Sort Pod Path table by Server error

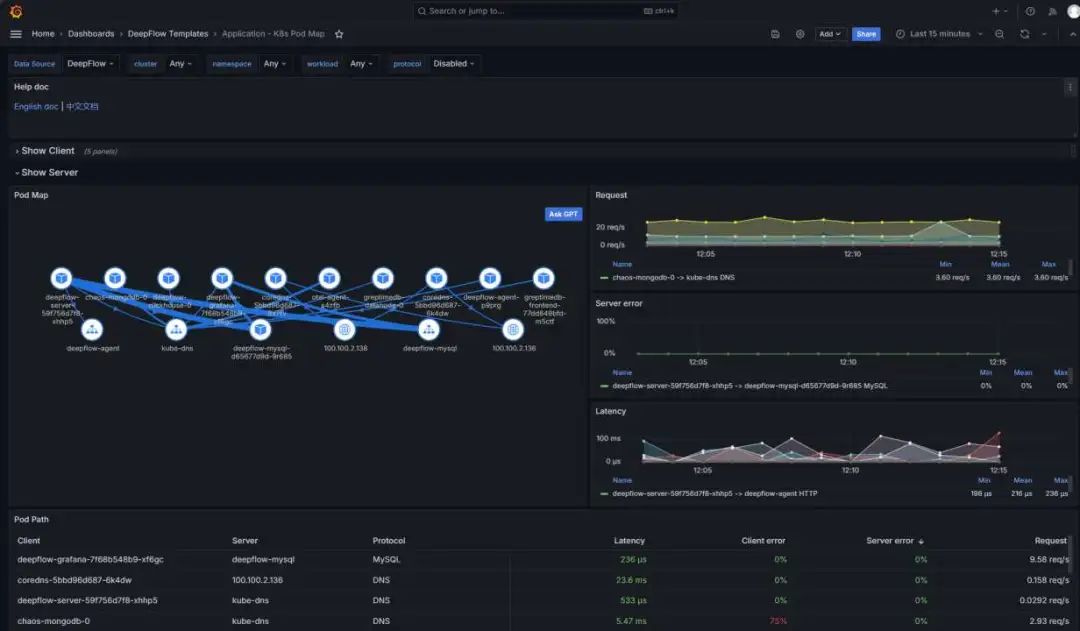tap(894, 541)
